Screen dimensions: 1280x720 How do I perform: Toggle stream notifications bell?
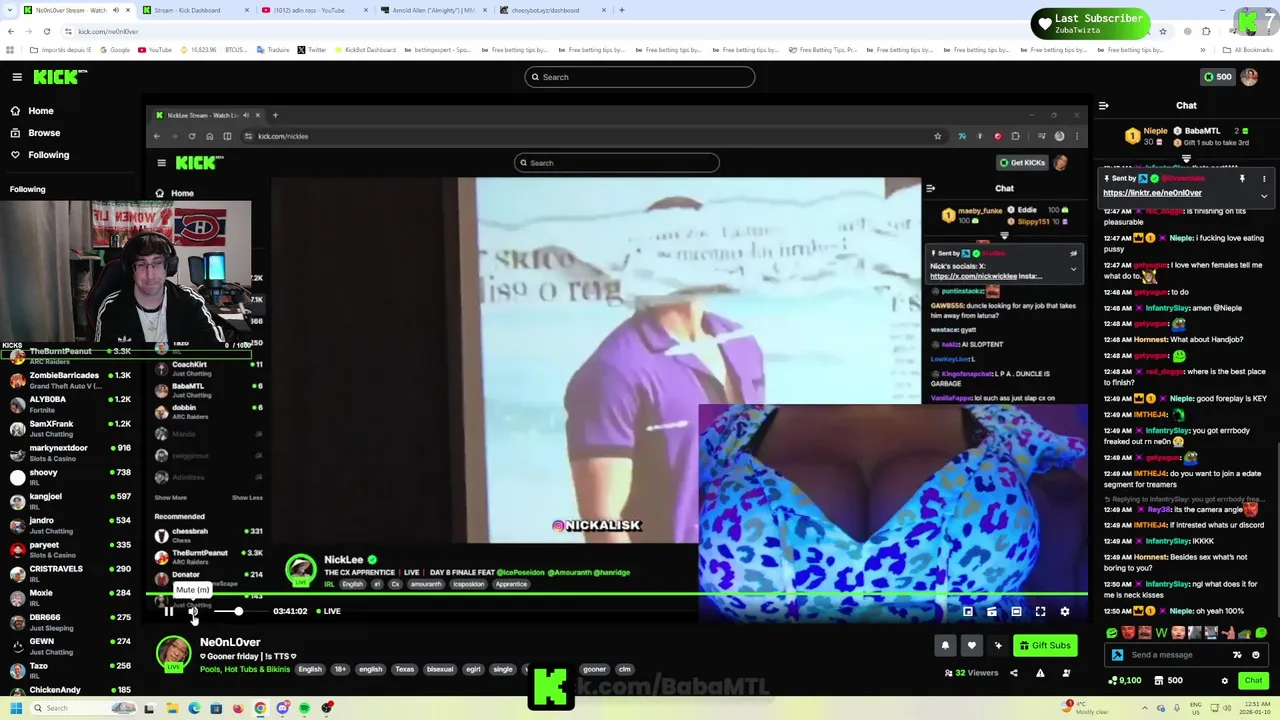point(945,646)
